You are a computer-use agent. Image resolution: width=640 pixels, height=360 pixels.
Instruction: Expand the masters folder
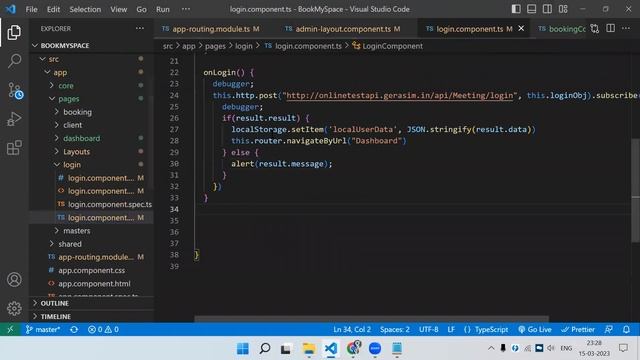76,231
